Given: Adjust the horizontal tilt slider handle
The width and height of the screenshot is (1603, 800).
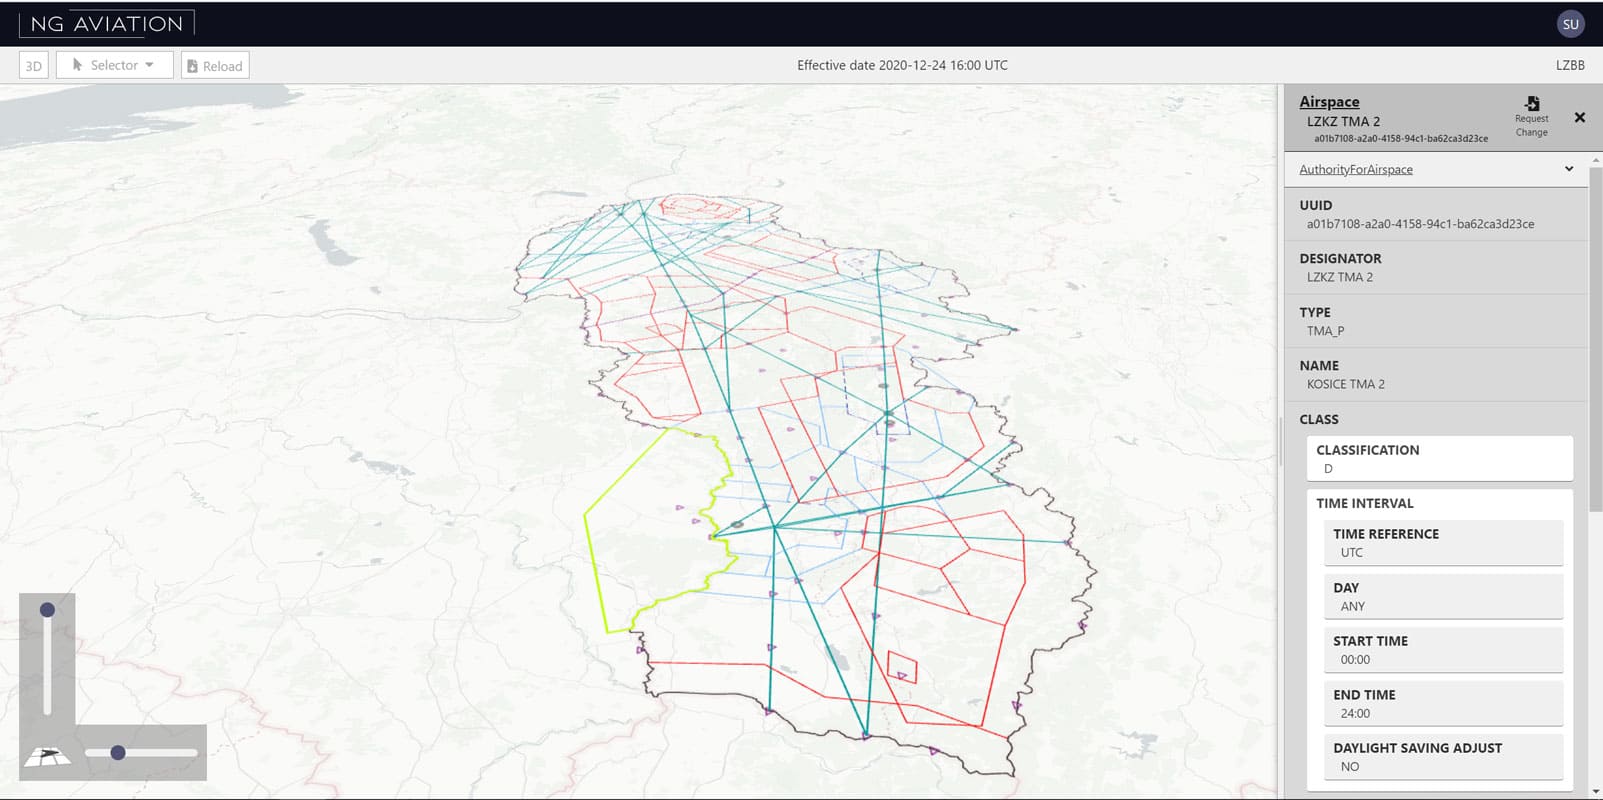Looking at the screenshot, I should (118, 752).
